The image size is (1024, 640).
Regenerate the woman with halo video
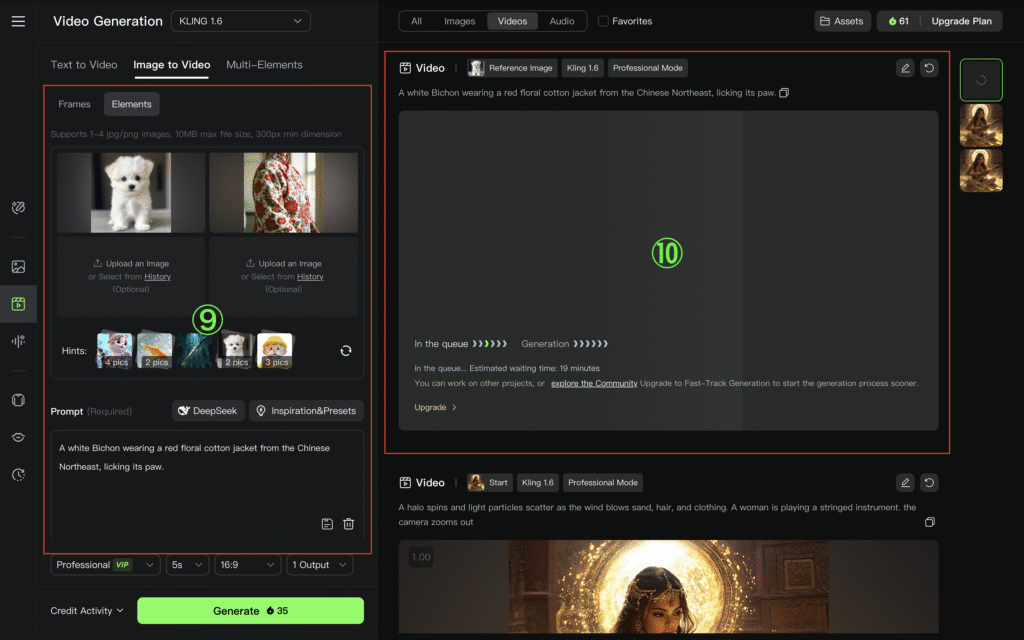click(x=929, y=483)
